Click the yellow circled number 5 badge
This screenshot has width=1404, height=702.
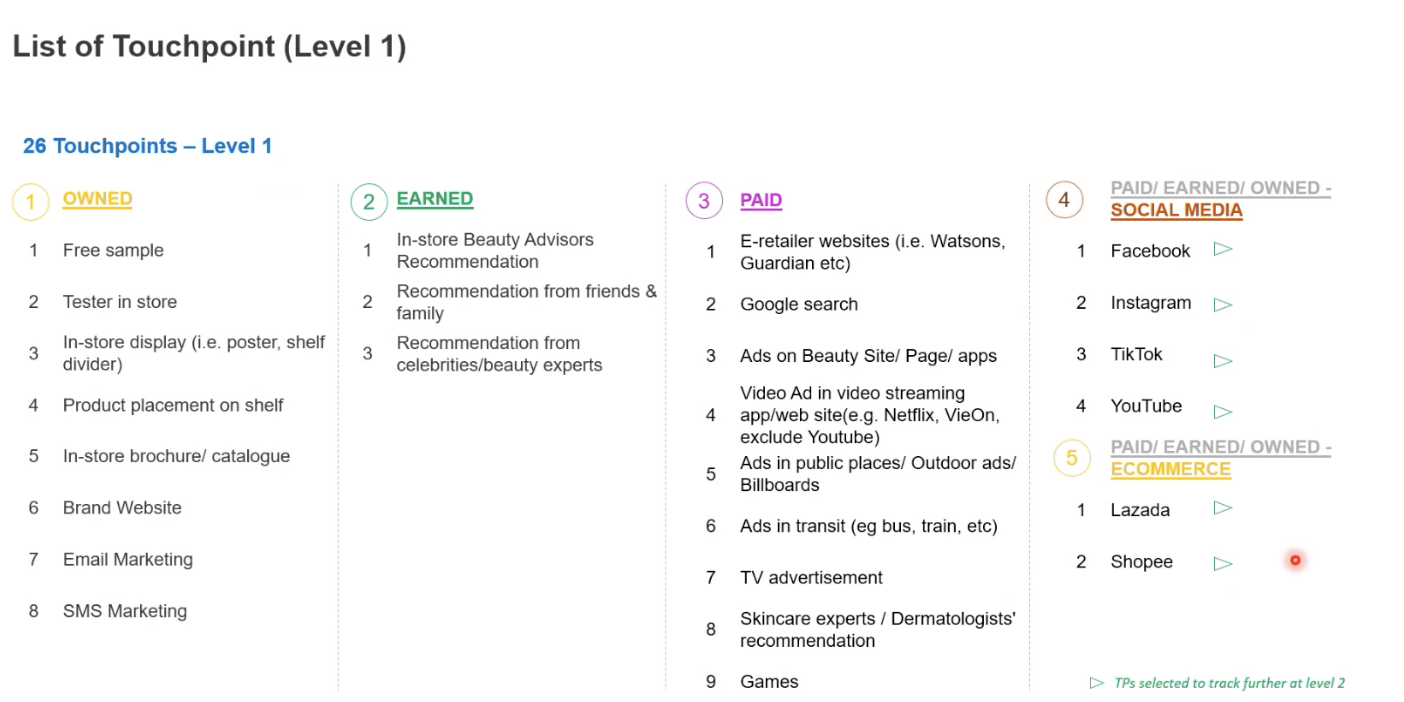tap(1071, 458)
